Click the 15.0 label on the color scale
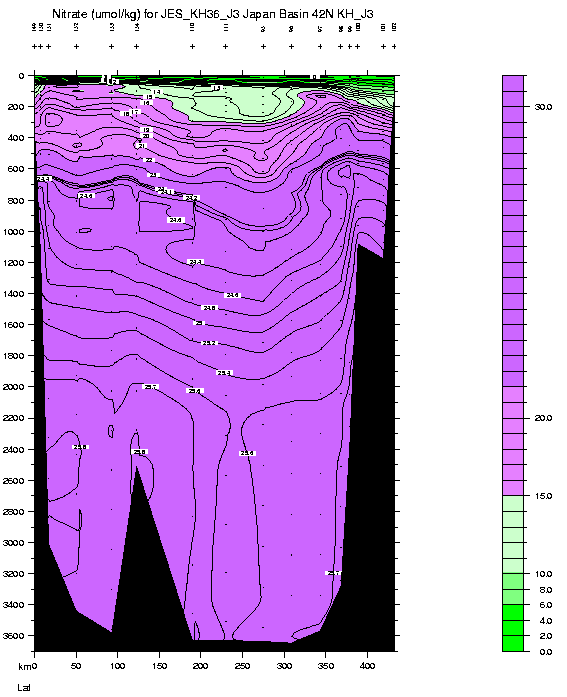 (543, 496)
